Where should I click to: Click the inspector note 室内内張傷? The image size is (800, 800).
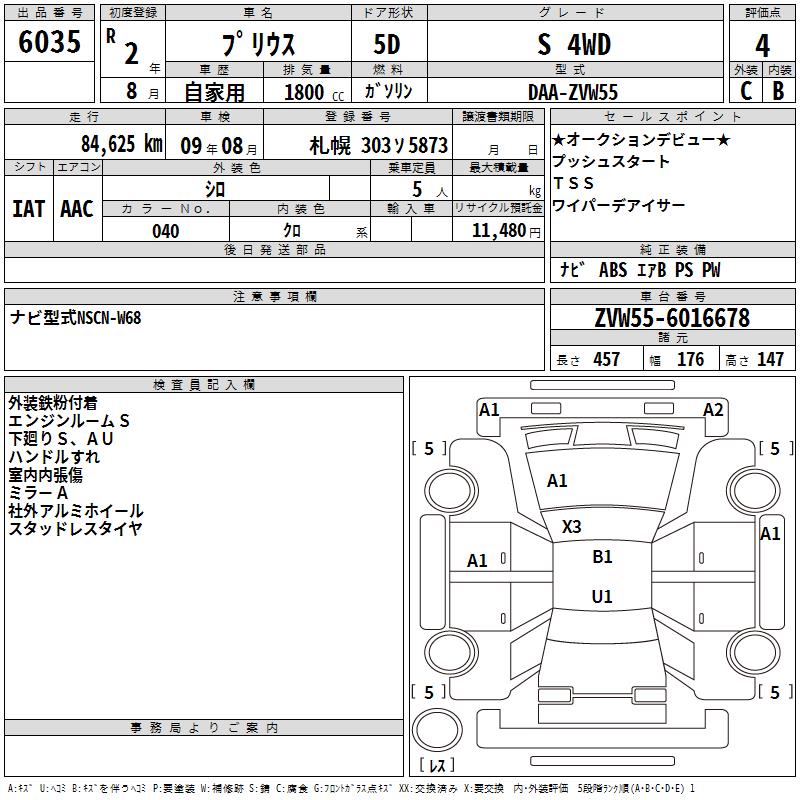pyautogui.click(x=45, y=475)
